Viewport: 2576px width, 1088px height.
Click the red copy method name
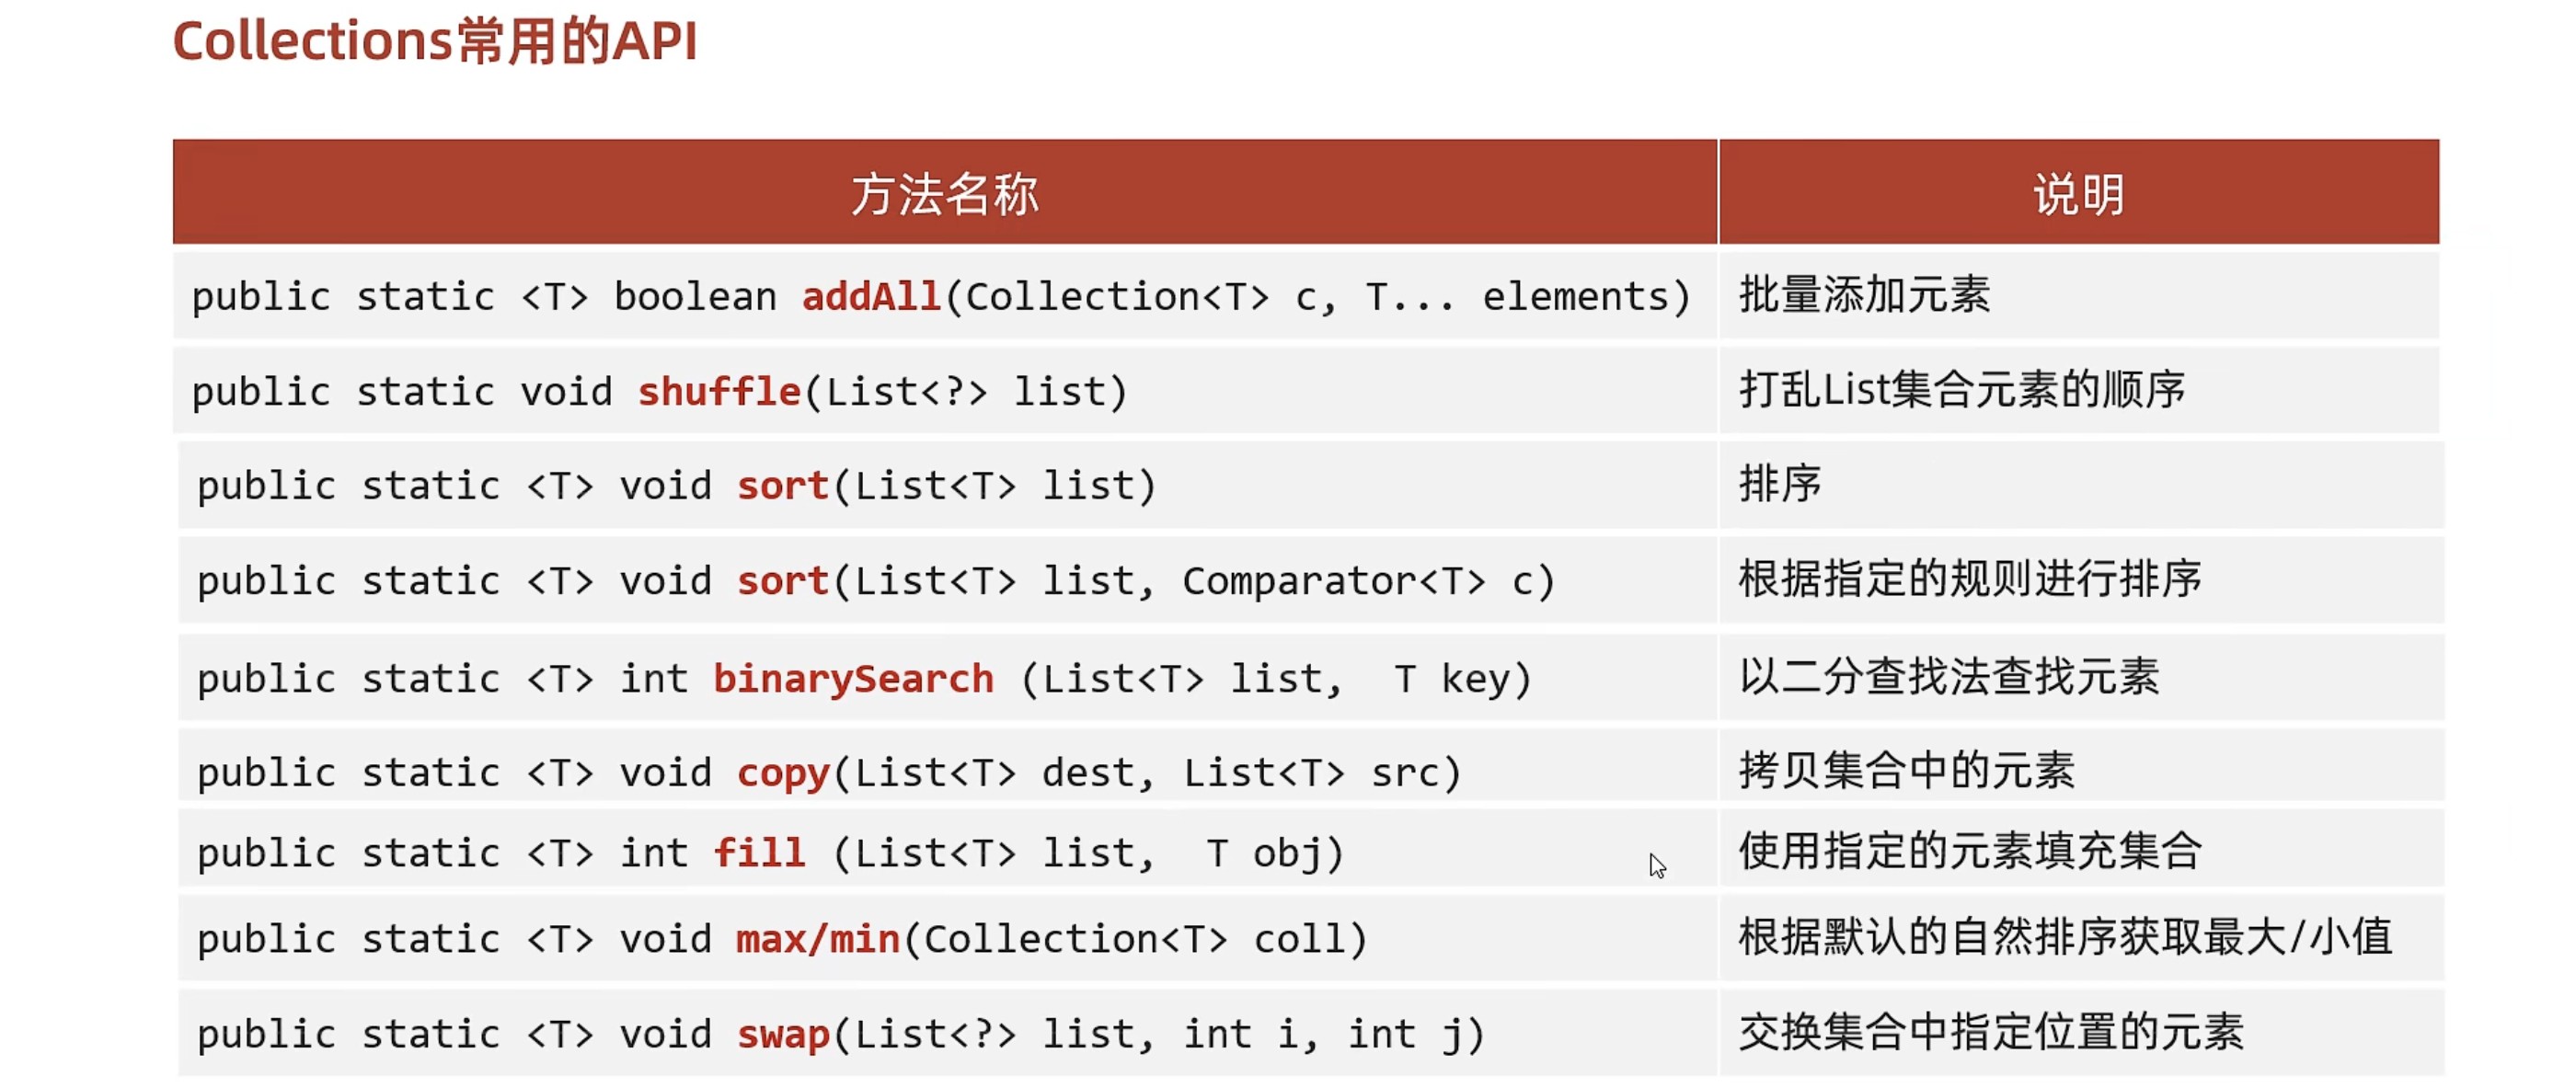click(783, 773)
